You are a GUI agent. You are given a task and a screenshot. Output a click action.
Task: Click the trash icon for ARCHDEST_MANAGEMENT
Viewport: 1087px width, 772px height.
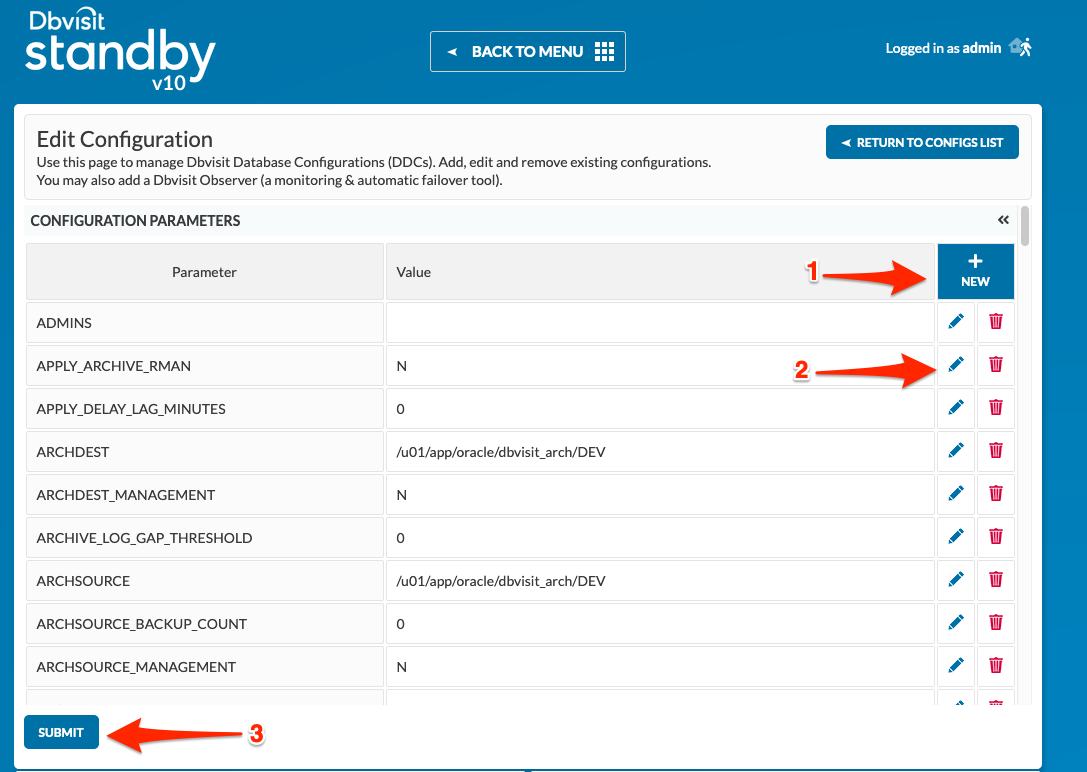click(x=995, y=493)
